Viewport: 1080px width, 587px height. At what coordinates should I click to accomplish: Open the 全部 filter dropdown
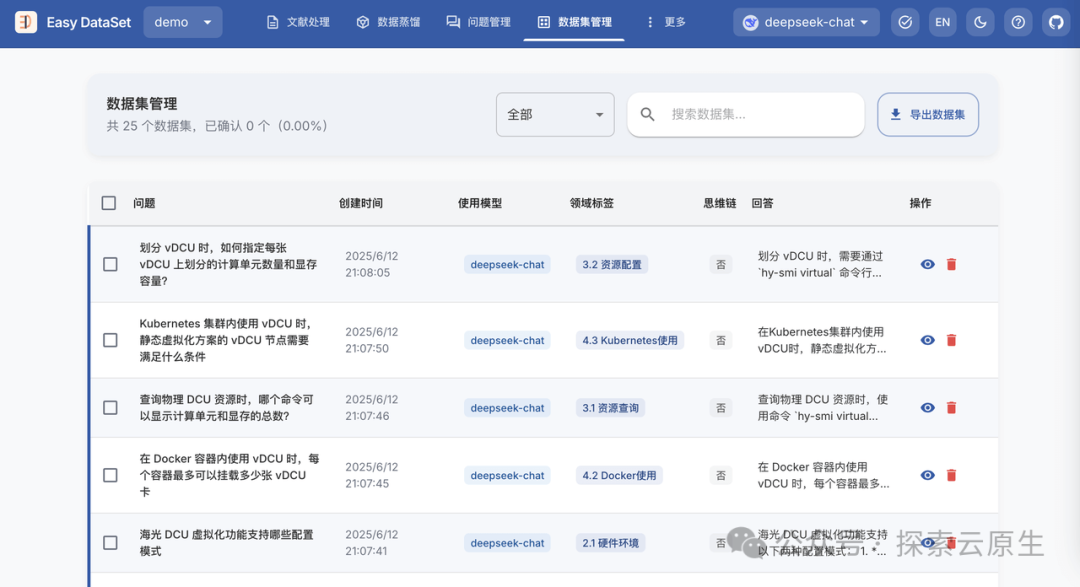coord(555,114)
